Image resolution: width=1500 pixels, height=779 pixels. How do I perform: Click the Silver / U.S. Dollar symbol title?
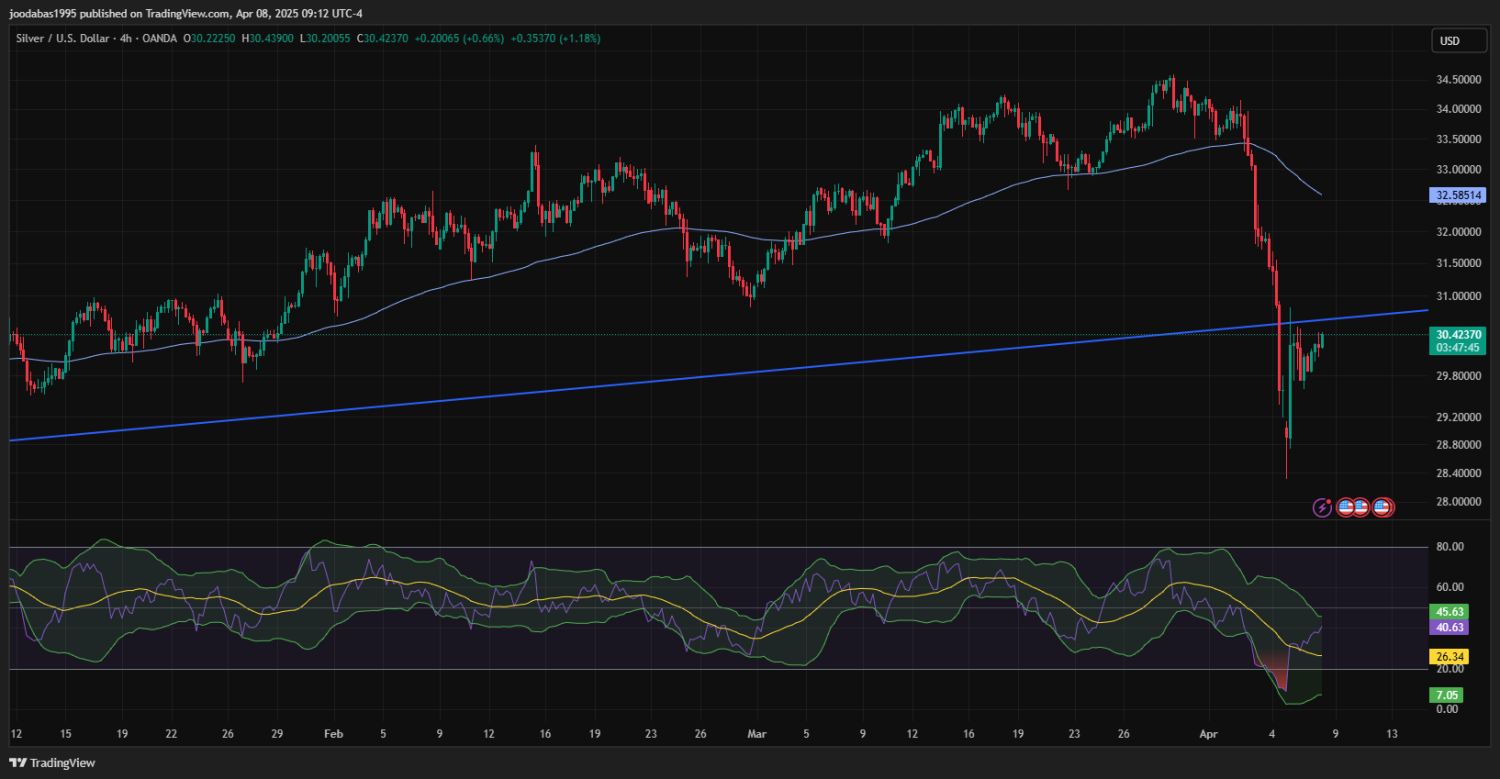point(62,38)
